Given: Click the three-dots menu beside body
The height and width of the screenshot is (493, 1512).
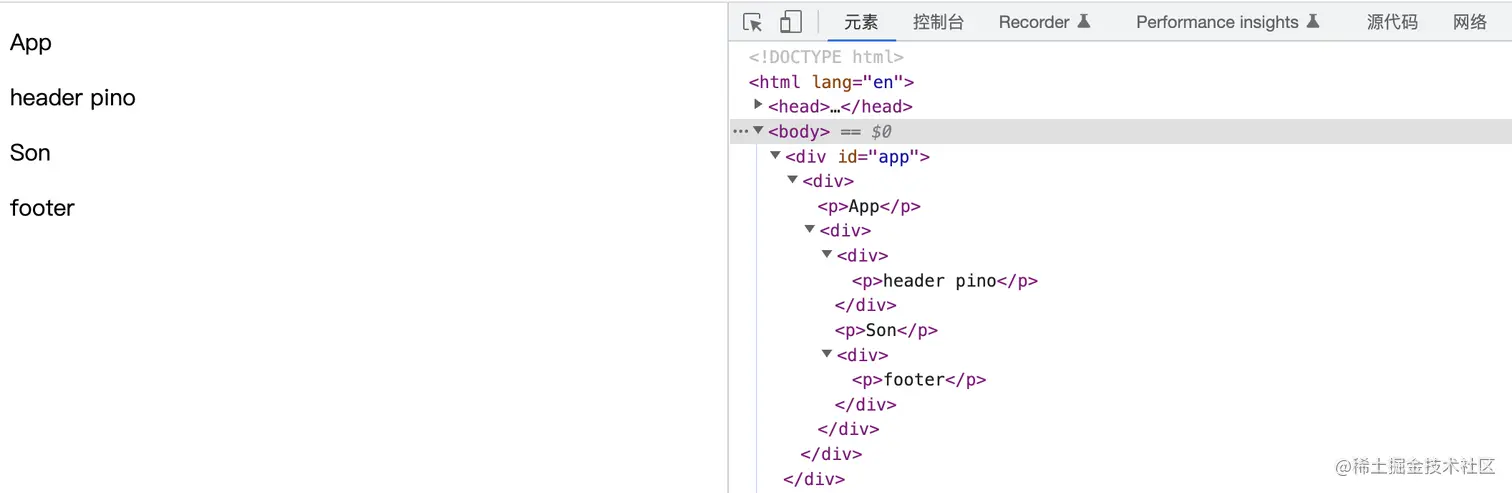Looking at the screenshot, I should [x=740, y=131].
